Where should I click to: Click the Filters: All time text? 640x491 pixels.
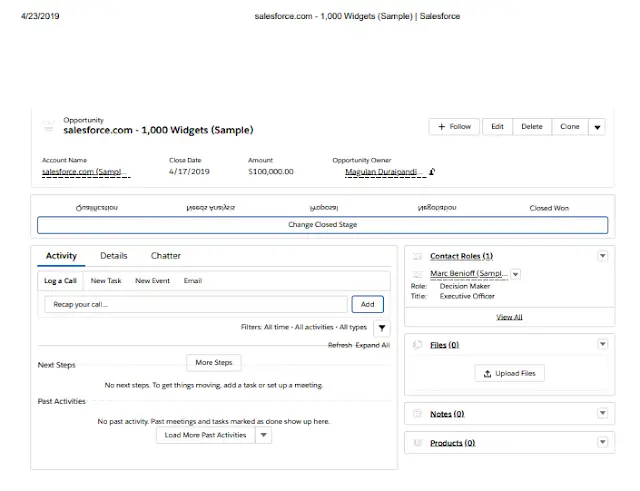tap(304, 327)
